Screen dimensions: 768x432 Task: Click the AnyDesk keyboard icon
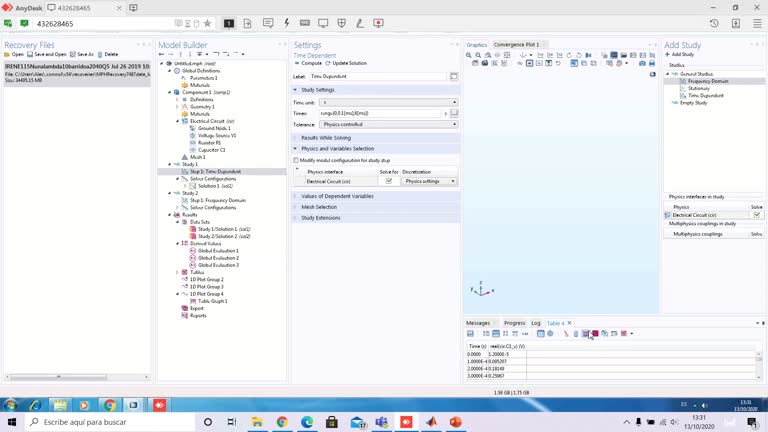[305, 23]
